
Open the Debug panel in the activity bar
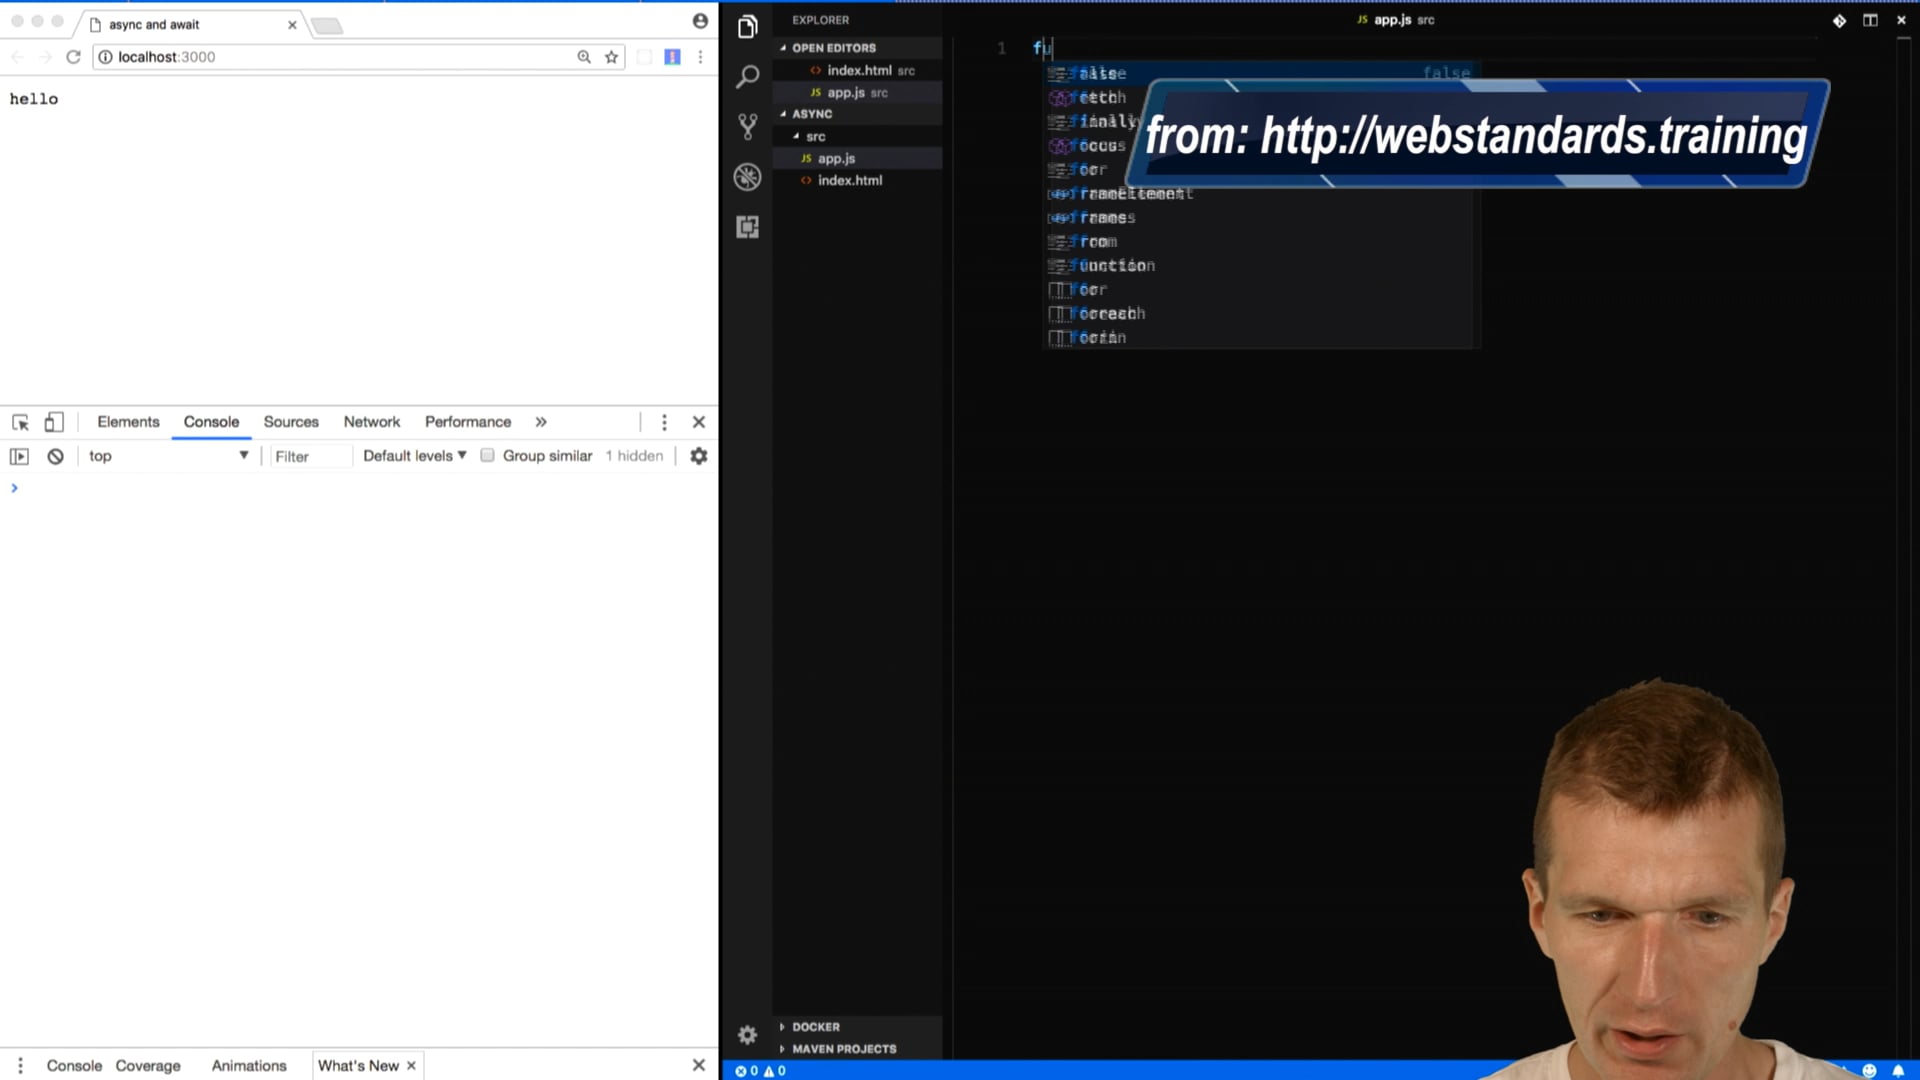(746, 176)
